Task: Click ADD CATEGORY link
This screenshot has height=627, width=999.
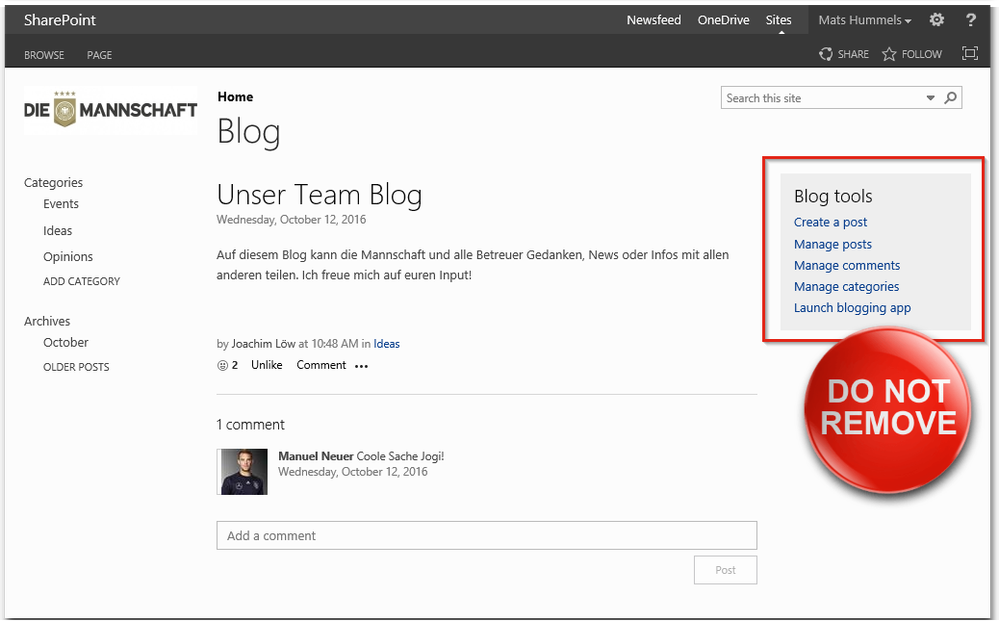Action: (x=82, y=282)
